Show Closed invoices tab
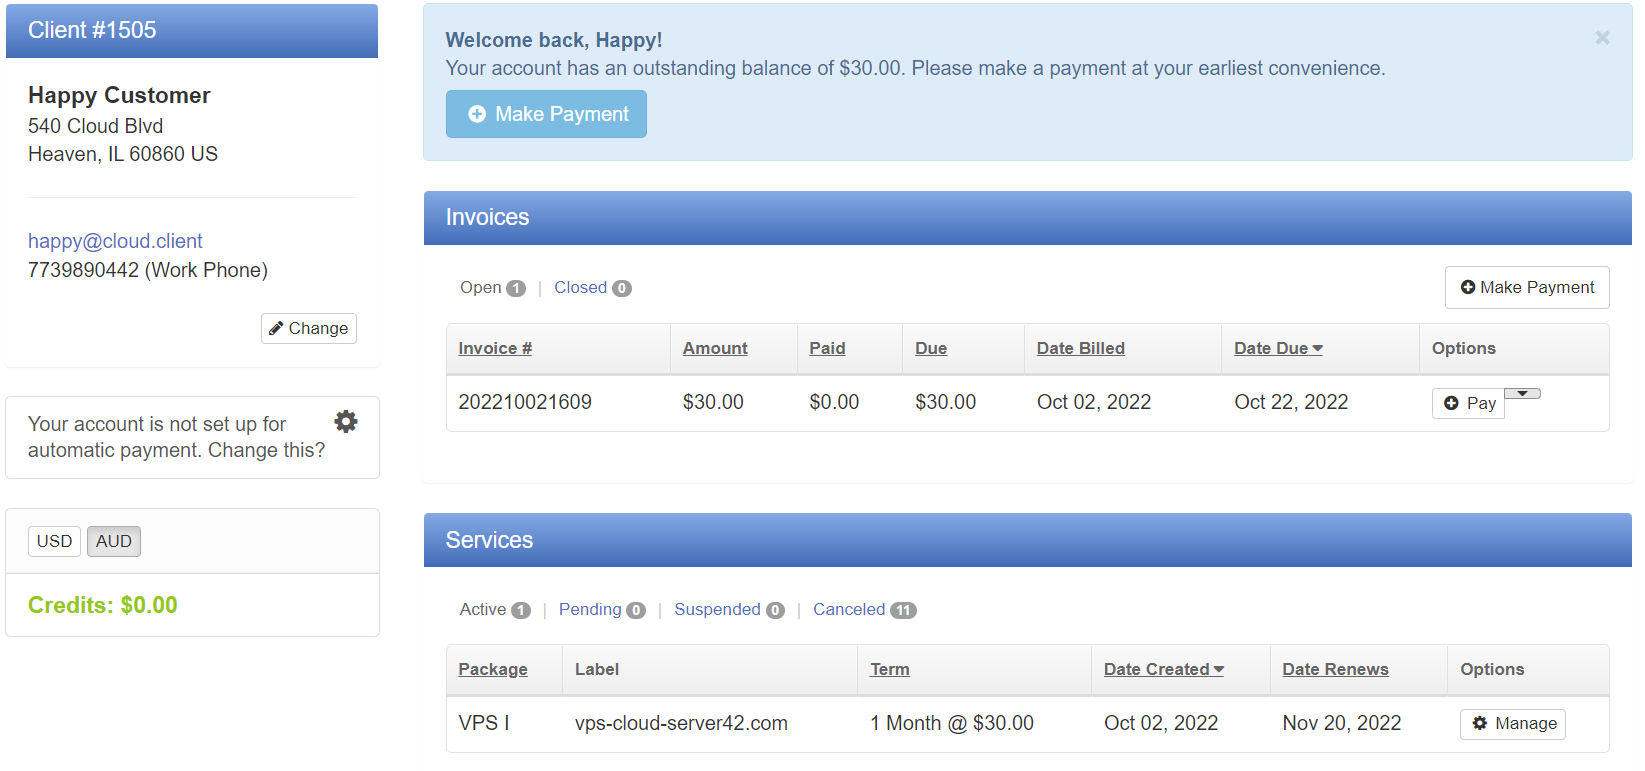Viewport: 1645px width, 771px height. click(x=581, y=288)
